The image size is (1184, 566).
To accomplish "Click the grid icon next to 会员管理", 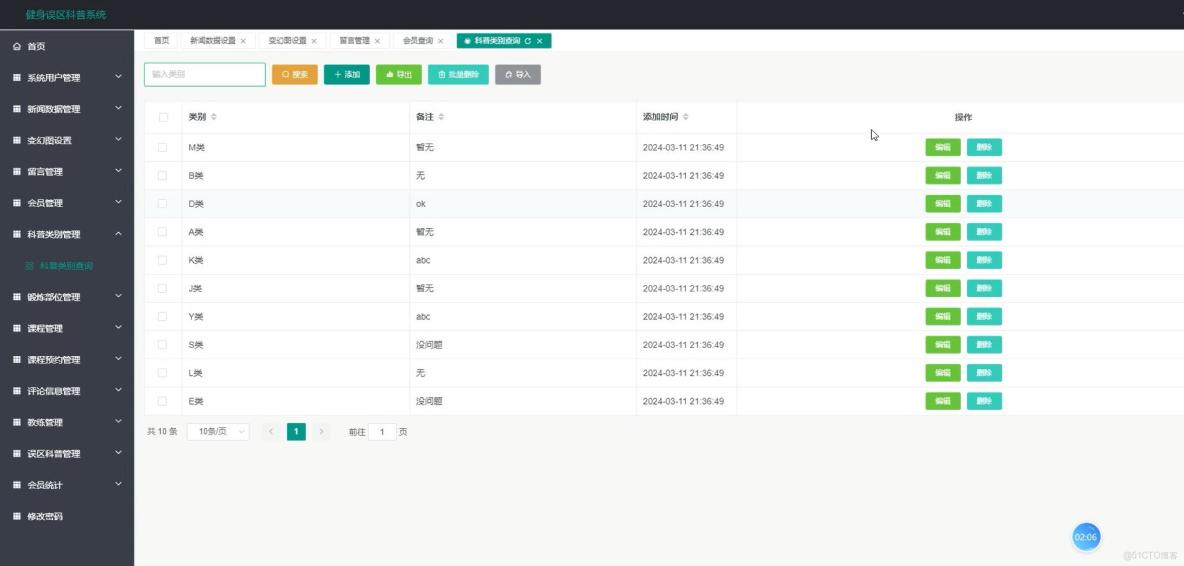I will [x=17, y=203].
